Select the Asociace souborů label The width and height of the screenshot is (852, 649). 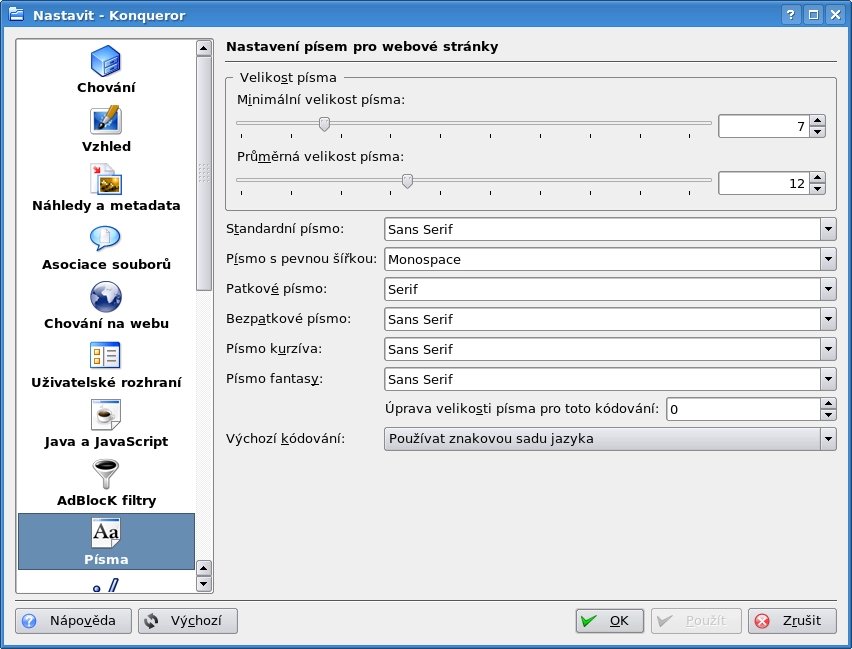(106, 265)
